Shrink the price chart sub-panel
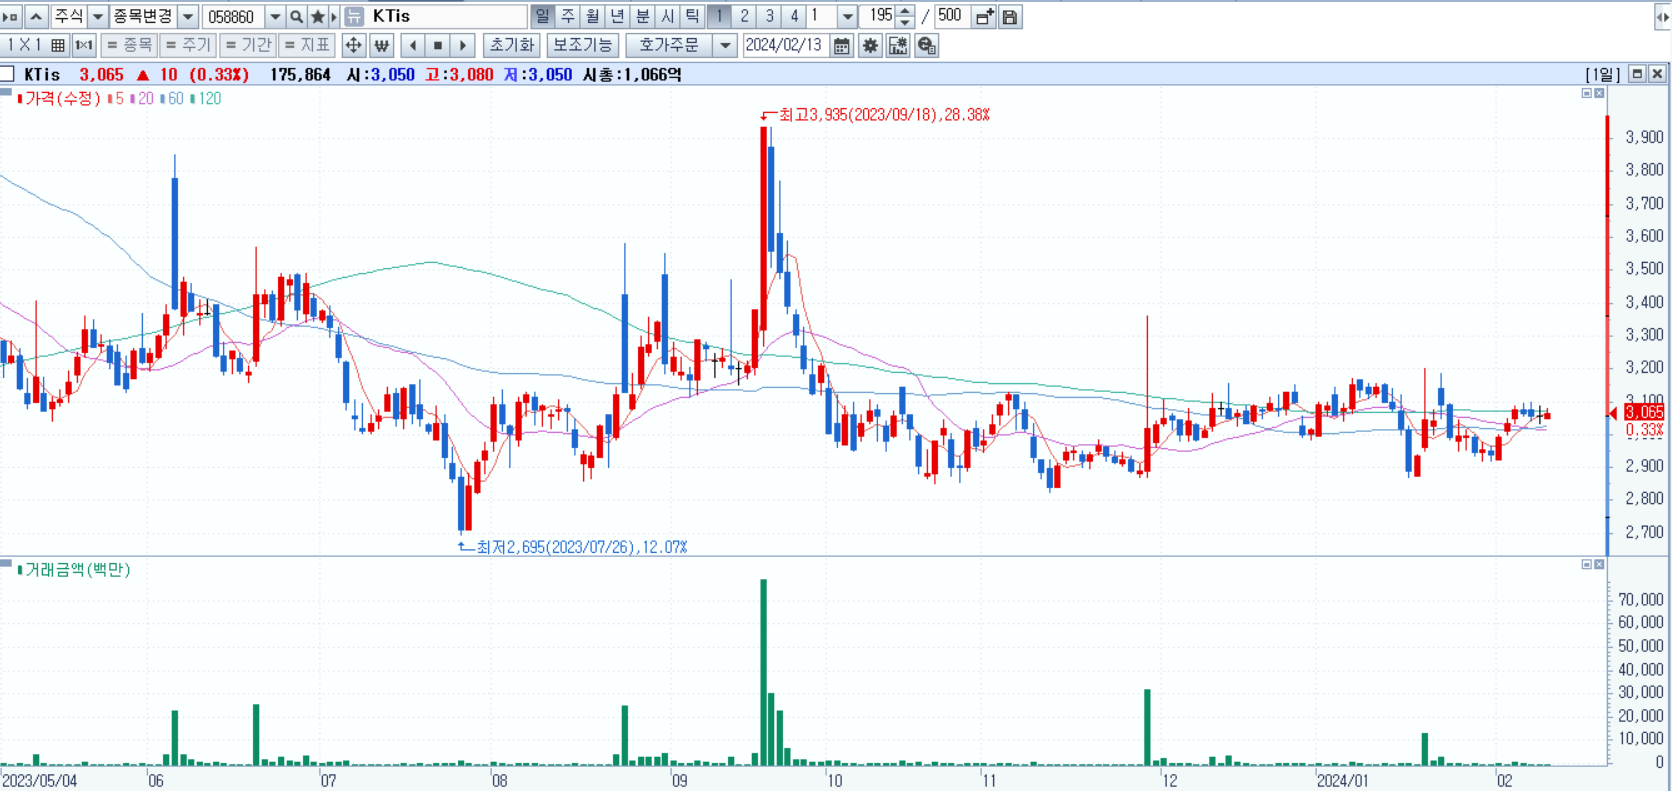Viewport: 1672px width, 791px height. (1586, 93)
